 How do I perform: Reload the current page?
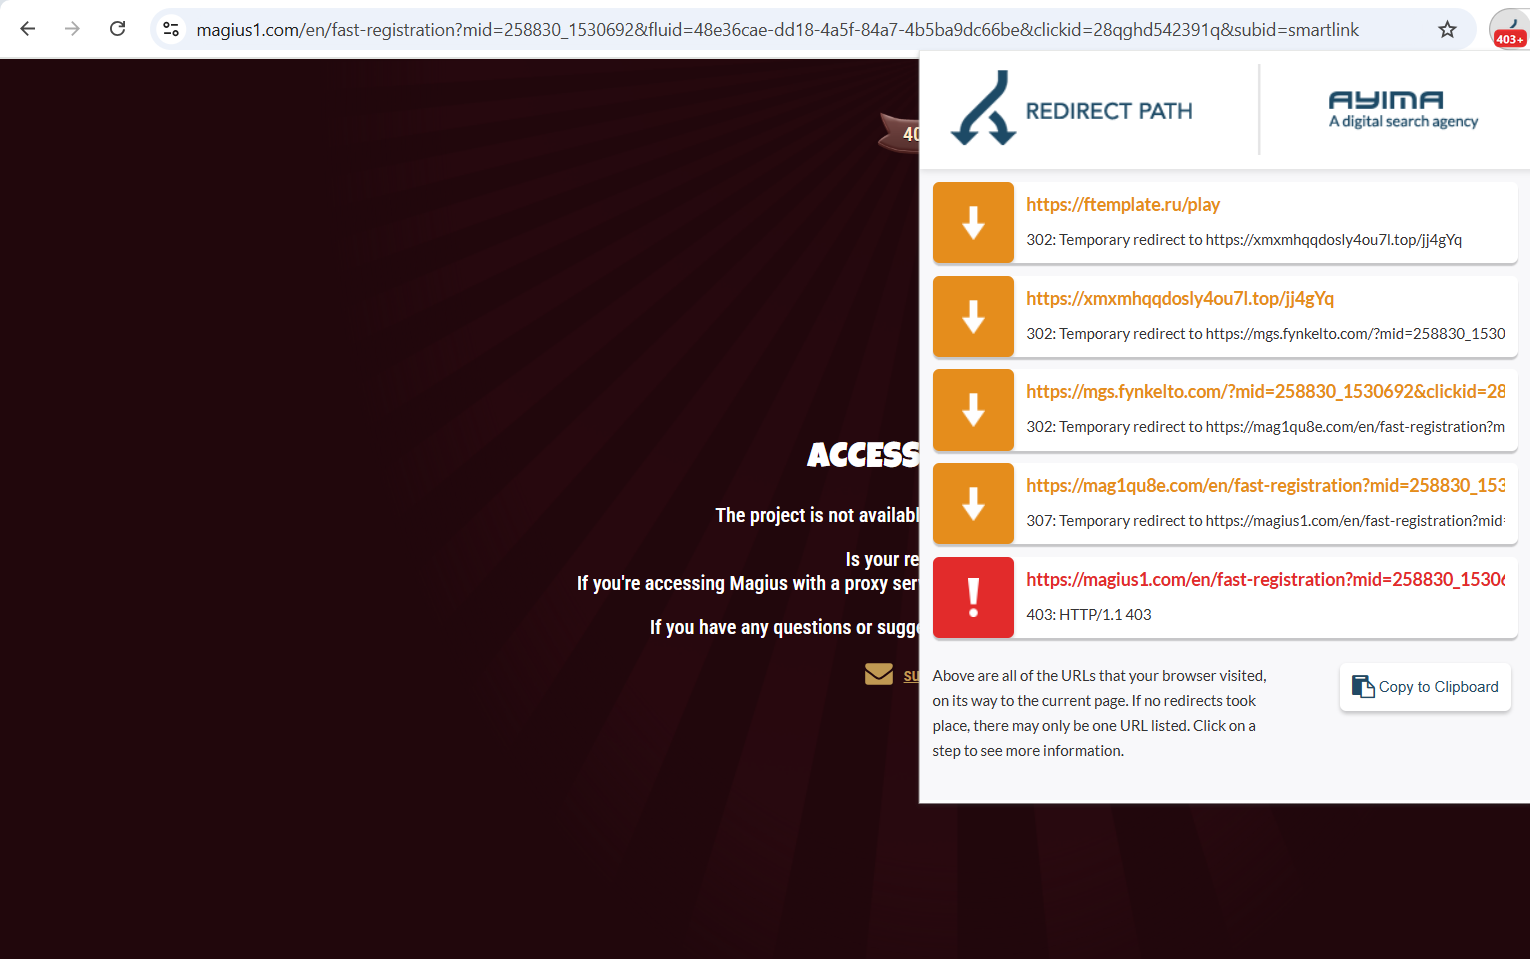pyautogui.click(x=117, y=29)
